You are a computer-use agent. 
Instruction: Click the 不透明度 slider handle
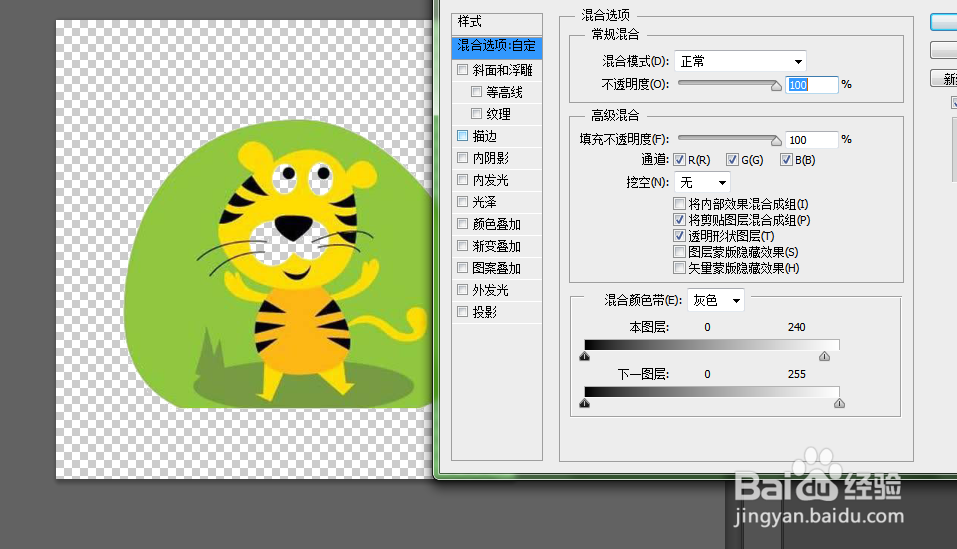coord(776,86)
